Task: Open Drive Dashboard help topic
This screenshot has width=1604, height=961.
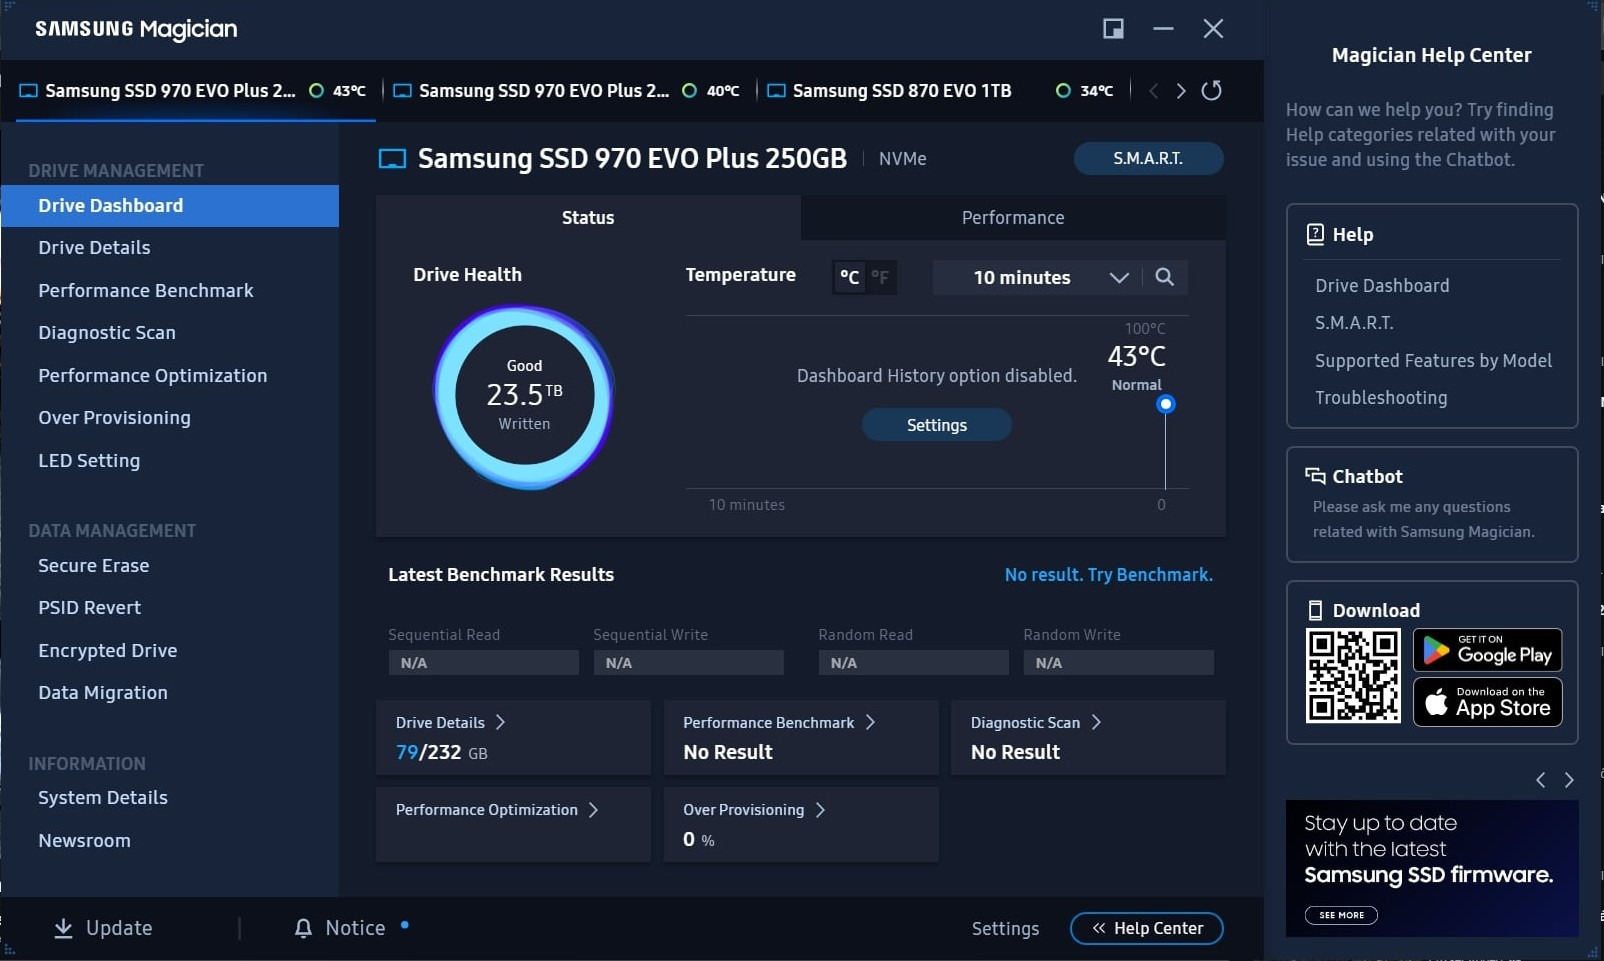Action: [1382, 286]
